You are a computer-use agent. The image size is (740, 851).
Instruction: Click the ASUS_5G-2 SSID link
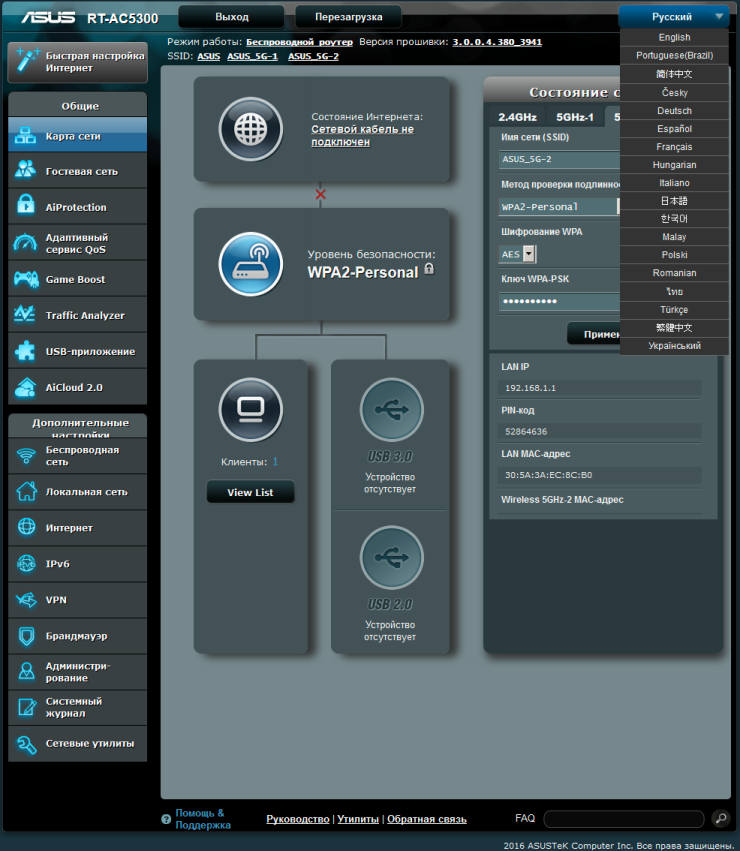click(x=313, y=56)
